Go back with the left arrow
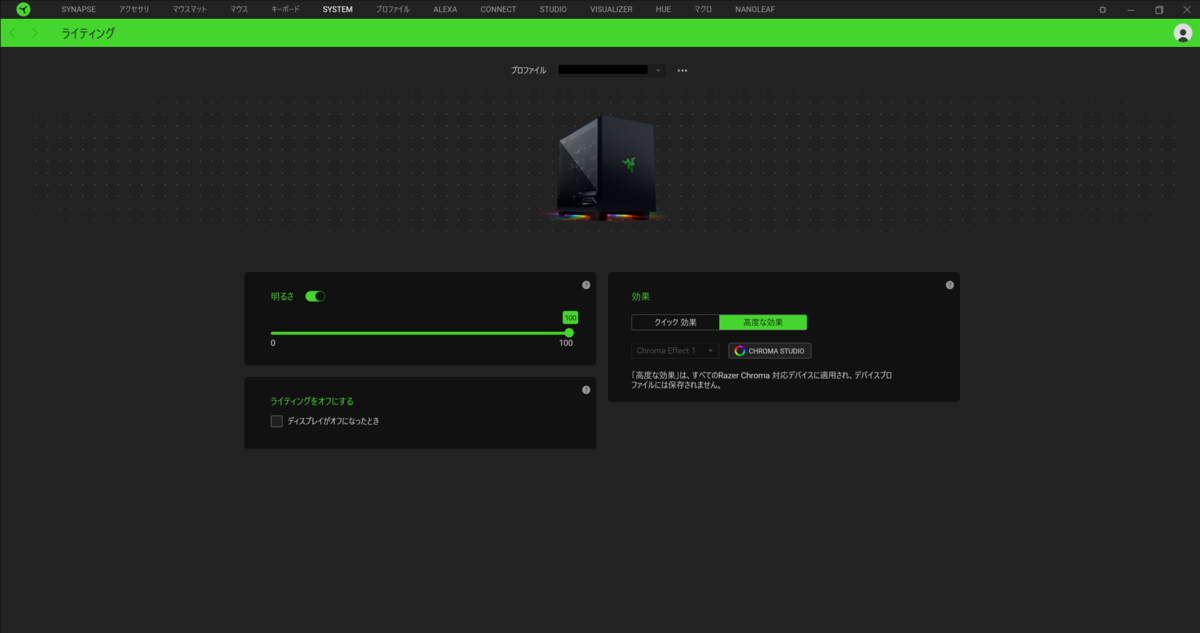 12,33
